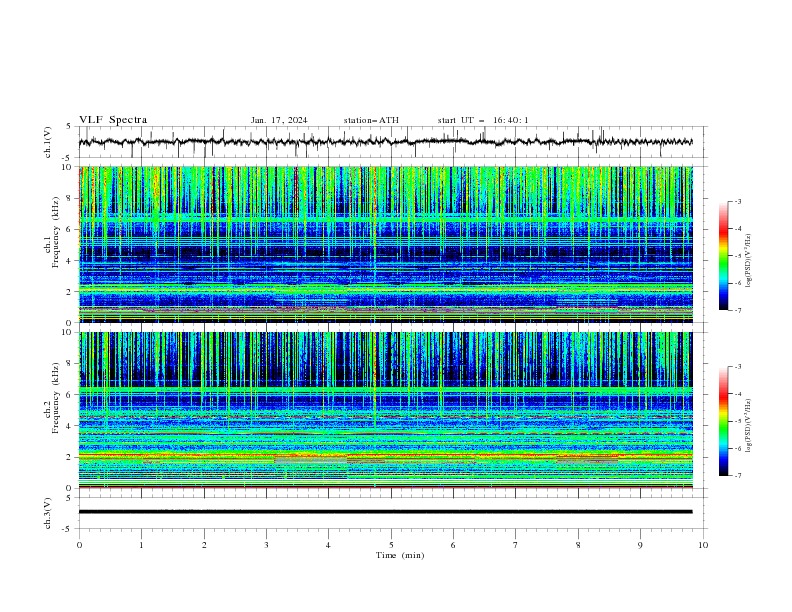The image size is (792, 612).
Task: Click the ch.2 color bar "-3" tick label
Action: click(x=738, y=367)
